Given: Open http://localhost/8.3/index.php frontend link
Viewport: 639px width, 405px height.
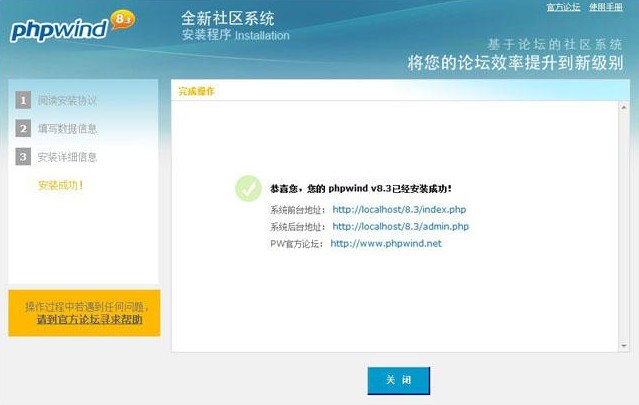Looking at the screenshot, I should [399, 209].
